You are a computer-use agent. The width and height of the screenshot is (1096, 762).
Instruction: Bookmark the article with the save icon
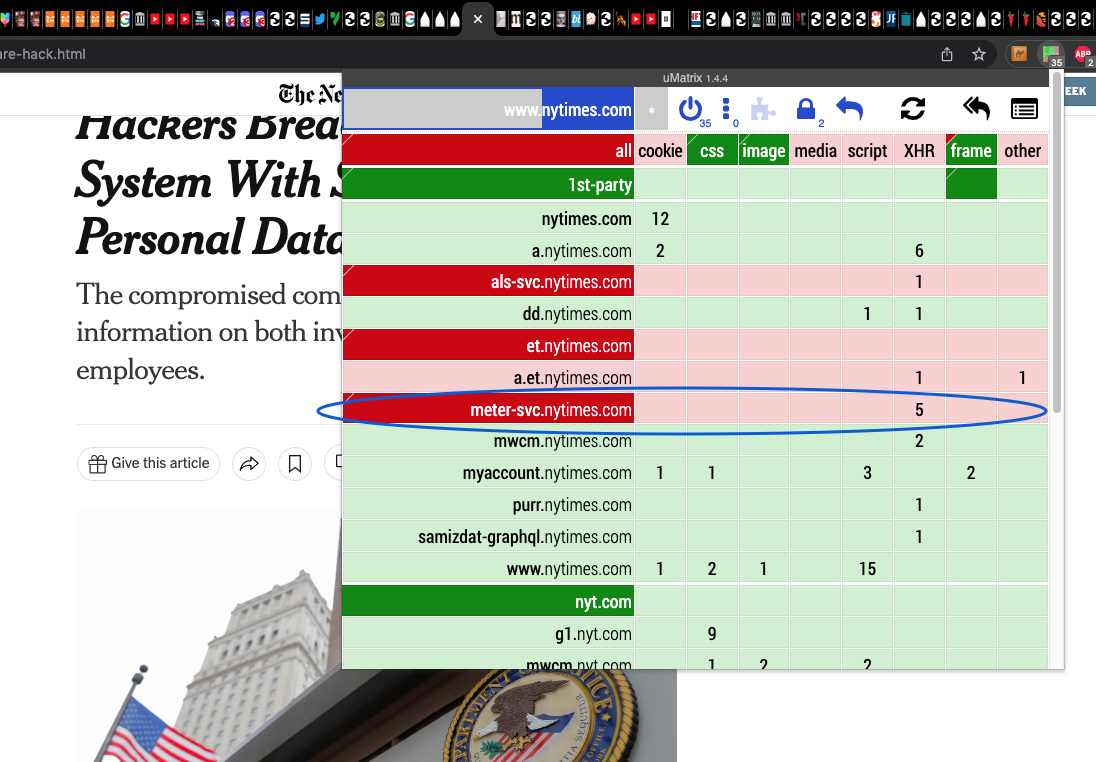coord(295,464)
